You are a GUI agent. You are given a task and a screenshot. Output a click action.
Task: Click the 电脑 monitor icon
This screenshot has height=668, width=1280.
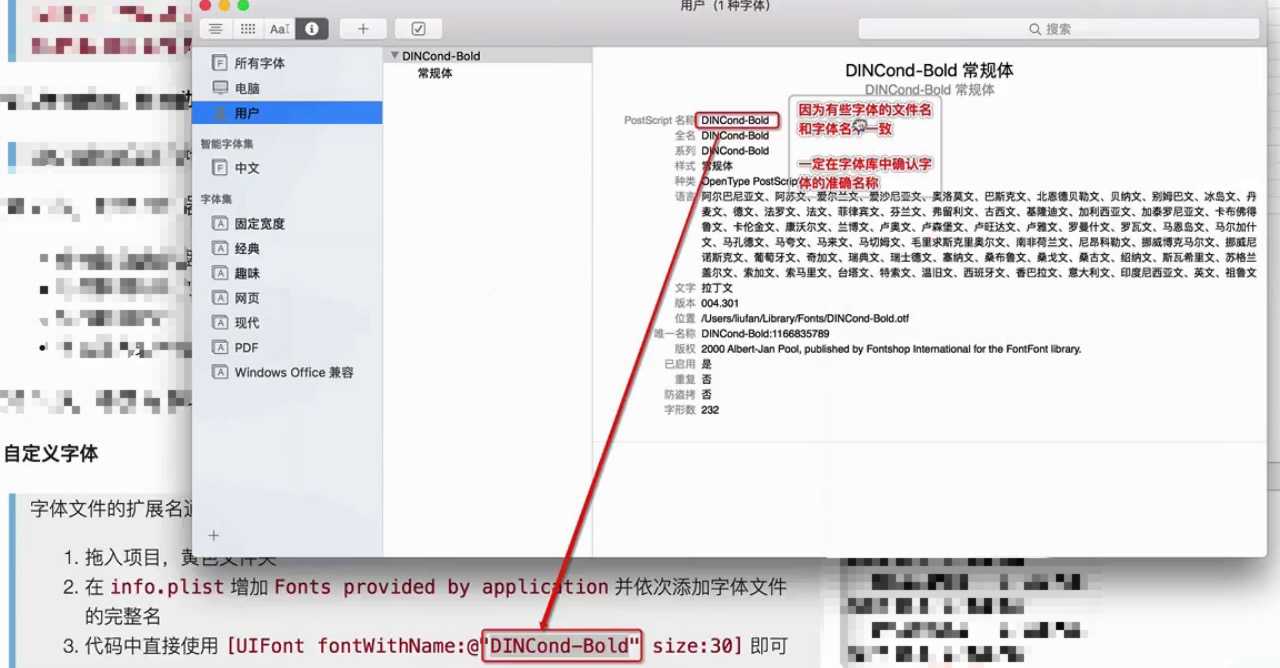(220, 88)
